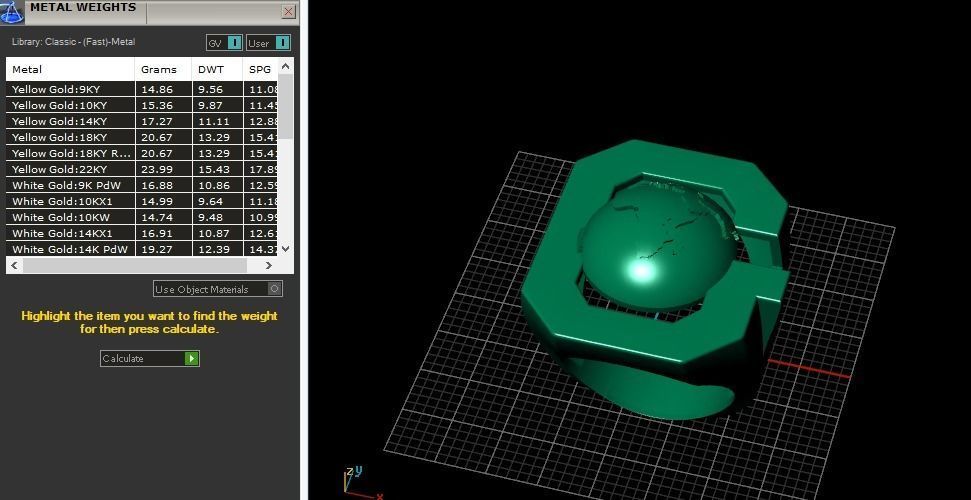Select the White Gold:14KX1 row
Image resolution: width=971 pixels, height=500 pixels.
coord(142,234)
